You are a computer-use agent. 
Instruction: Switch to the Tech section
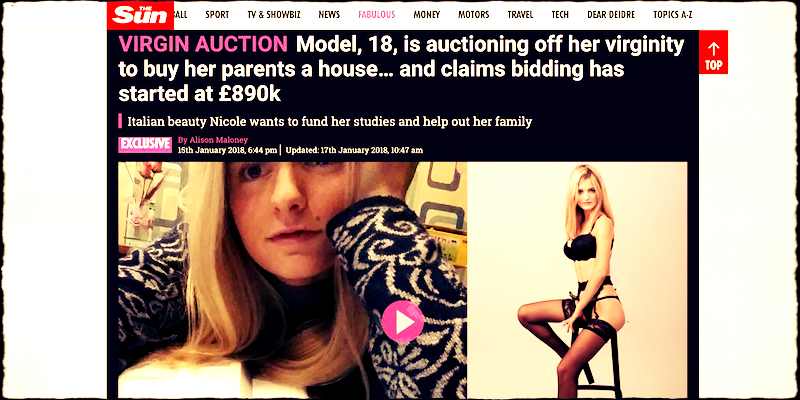(x=560, y=15)
